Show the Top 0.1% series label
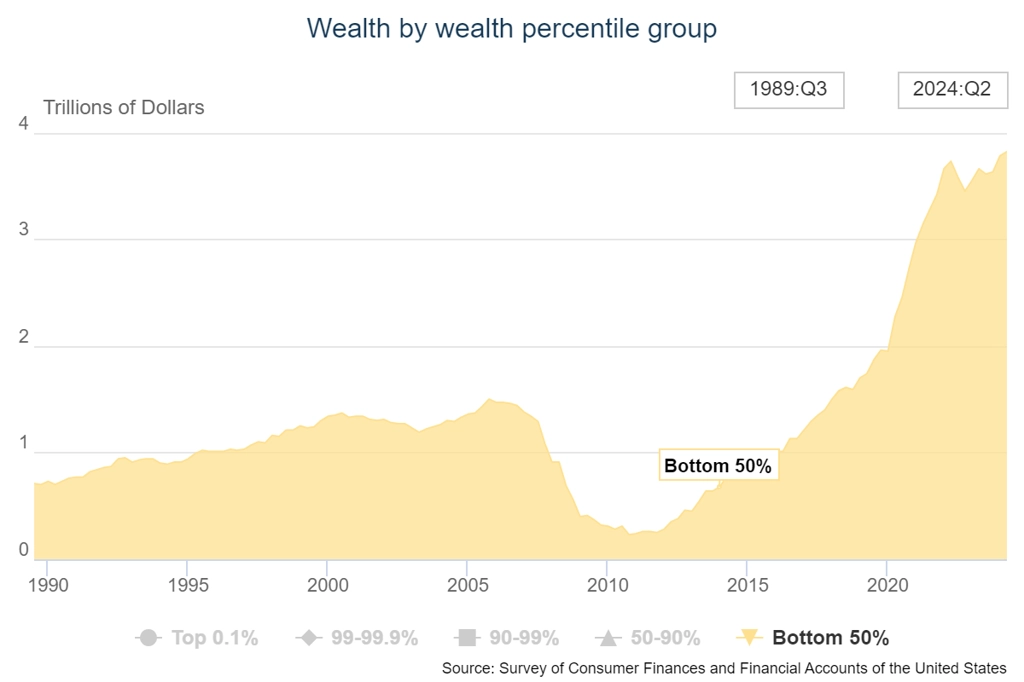The image size is (1024, 682). (215, 638)
